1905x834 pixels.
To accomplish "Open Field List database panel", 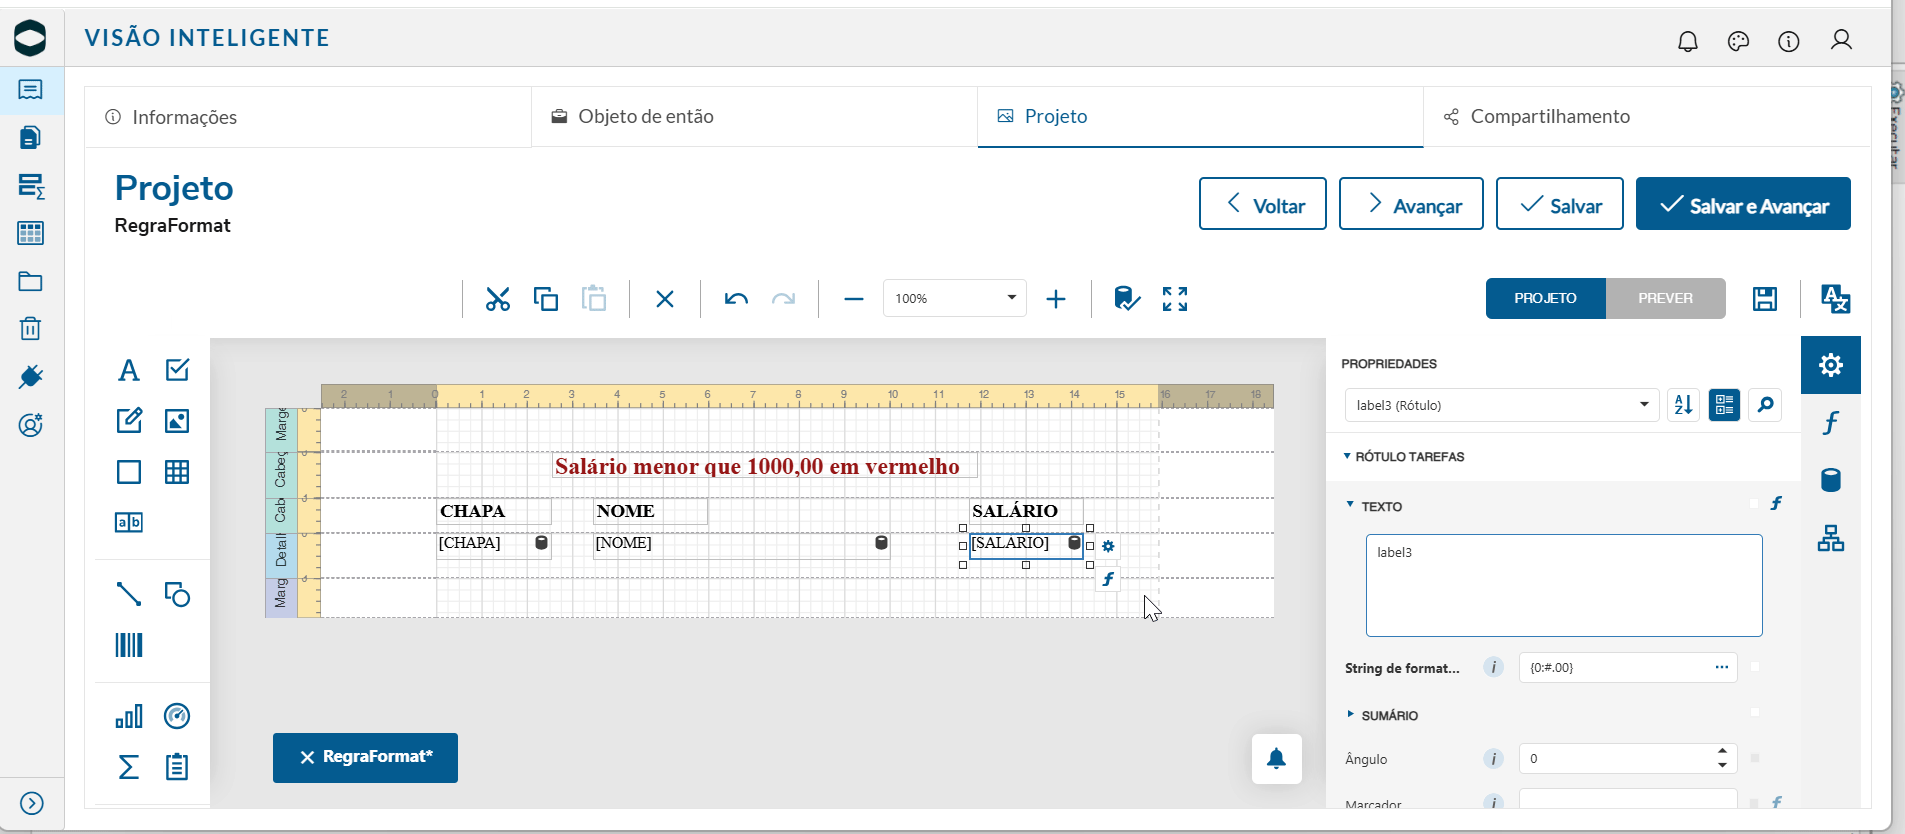I will [1831, 480].
